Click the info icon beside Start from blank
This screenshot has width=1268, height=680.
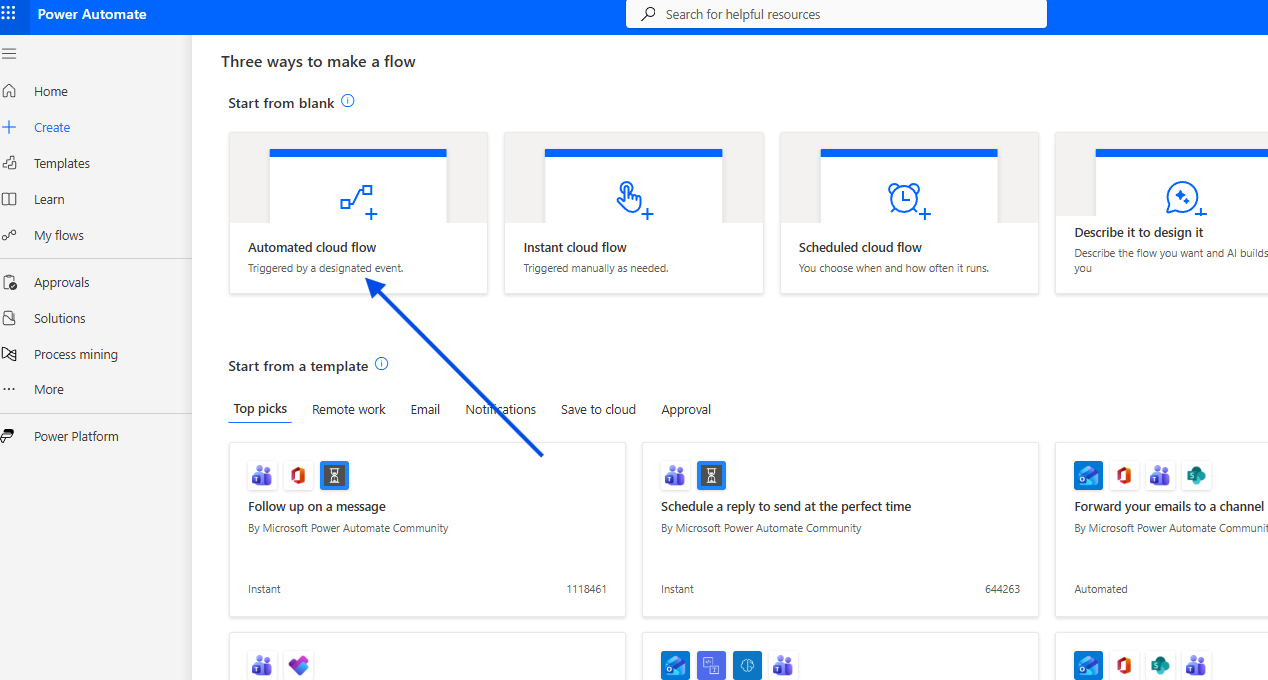coord(348,101)
